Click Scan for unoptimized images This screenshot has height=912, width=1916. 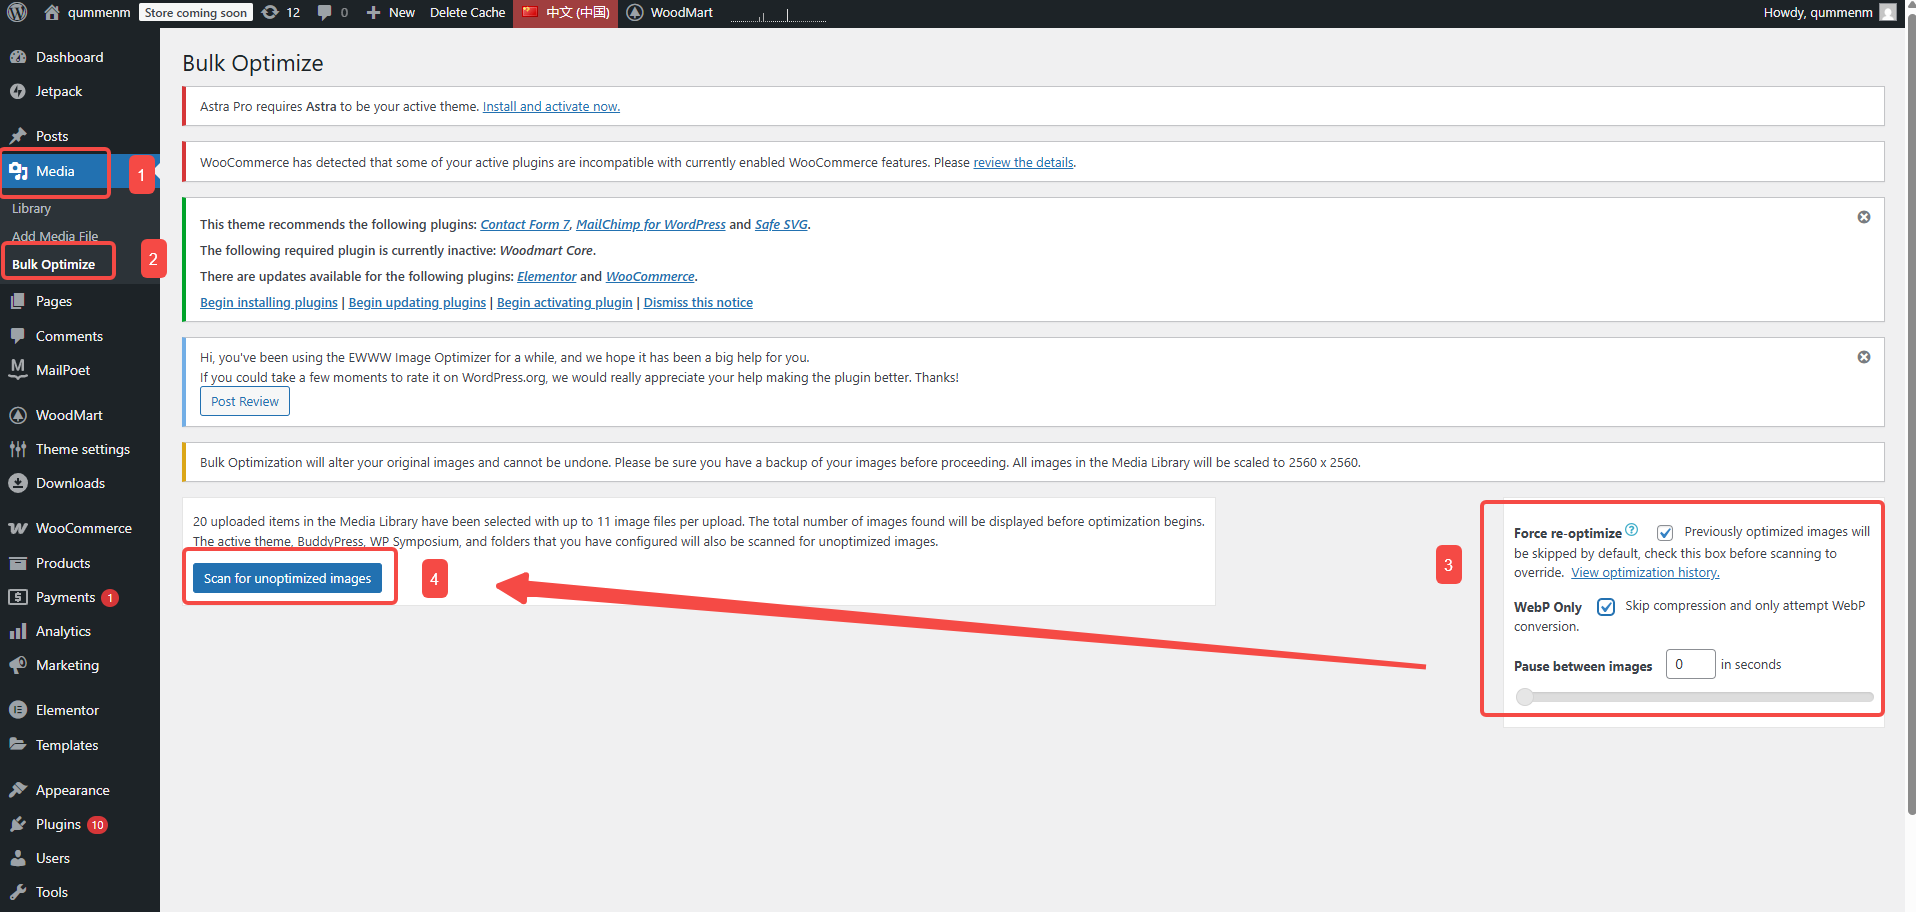[287, 578]
